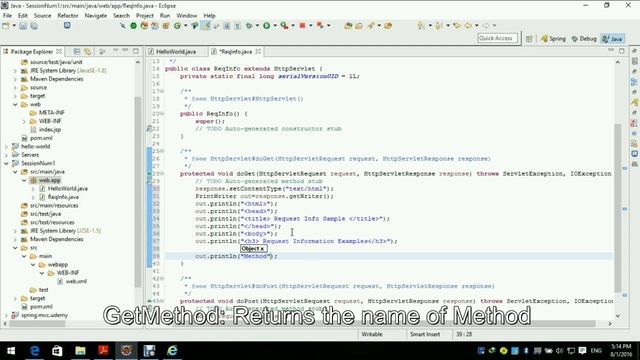
Task: Expand the Servers project node
Action: point(6,155)
